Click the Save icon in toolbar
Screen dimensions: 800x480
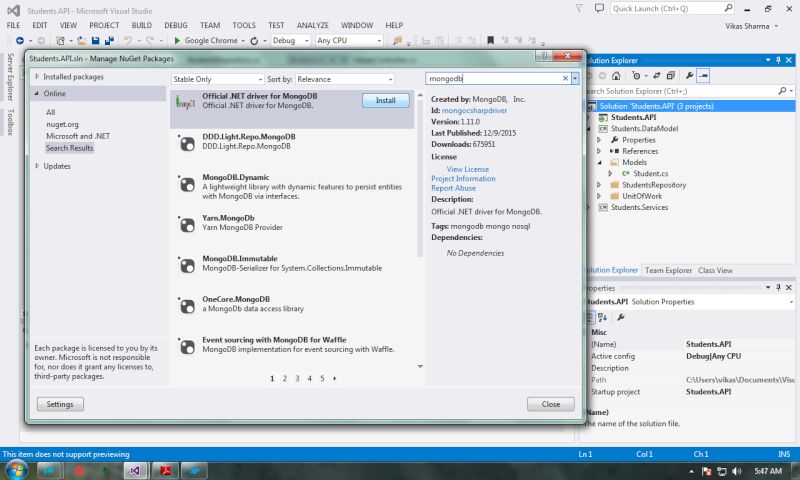coord(95,40)
